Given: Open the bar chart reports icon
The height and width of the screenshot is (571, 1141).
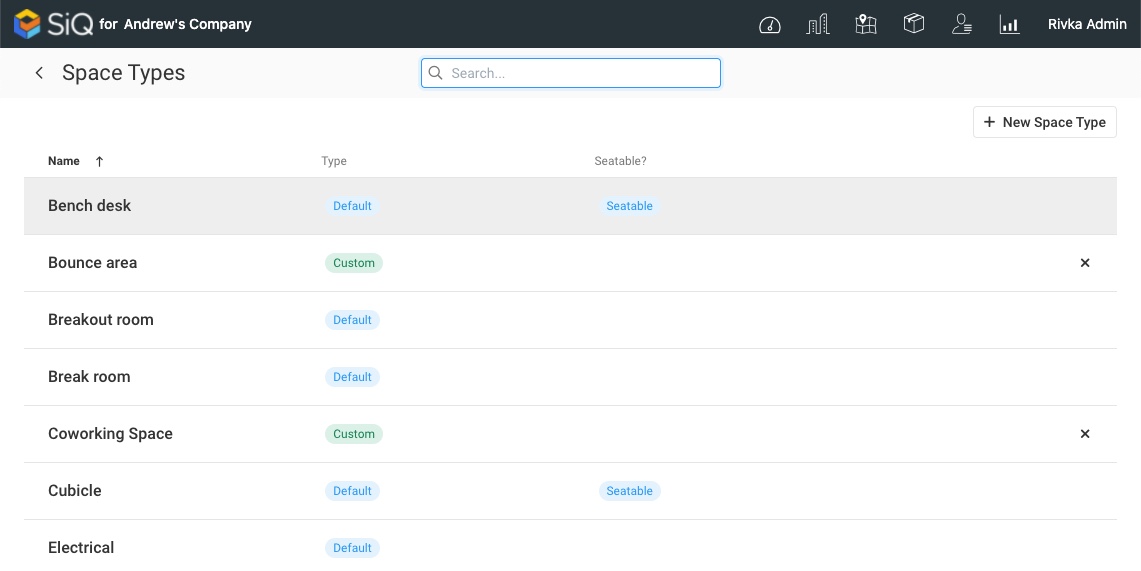Looking at the screenshot, I should click(x=1009, y=25).
